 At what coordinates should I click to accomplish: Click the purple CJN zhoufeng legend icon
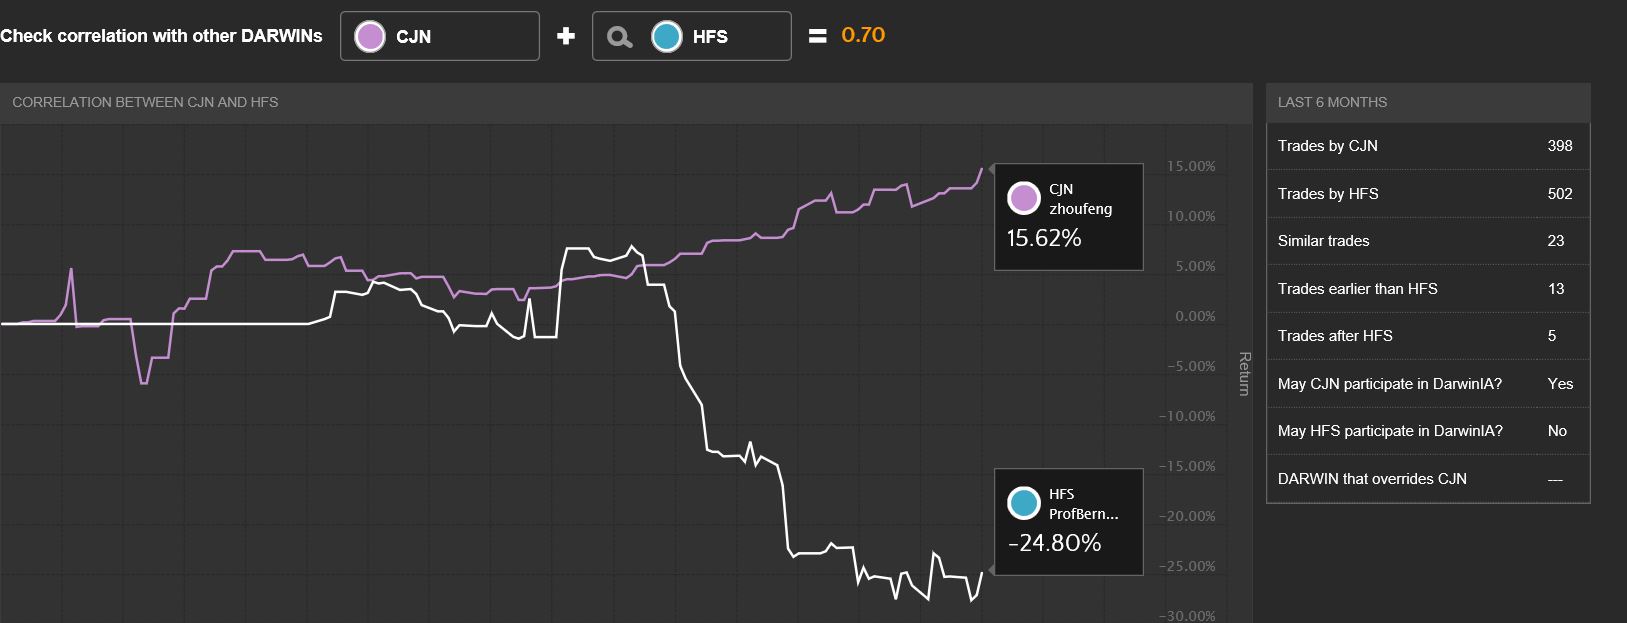tap(1024, 198)
